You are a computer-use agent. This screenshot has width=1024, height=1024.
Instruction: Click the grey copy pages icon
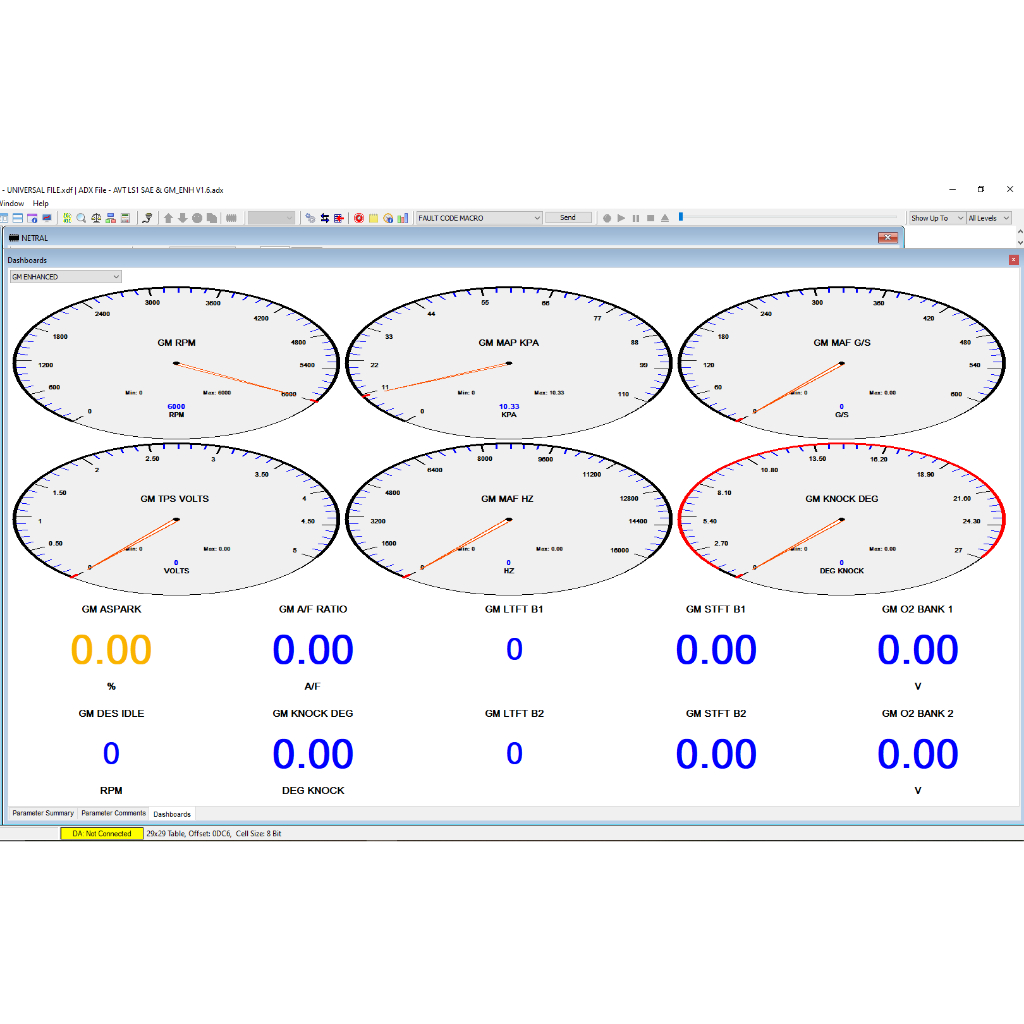212,218
